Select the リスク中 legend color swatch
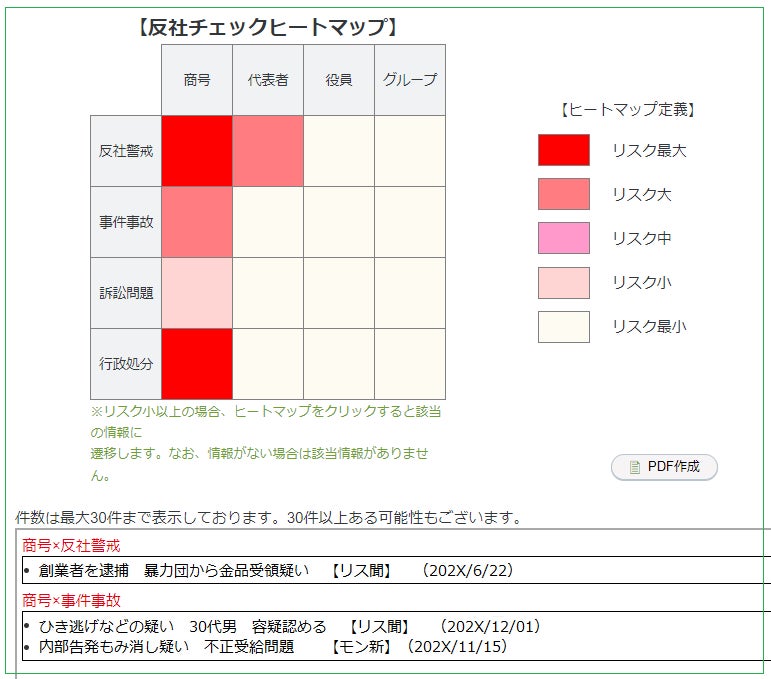Image resolution: width=771 pixels, height=679 pixels. click(x=564, y=238)
